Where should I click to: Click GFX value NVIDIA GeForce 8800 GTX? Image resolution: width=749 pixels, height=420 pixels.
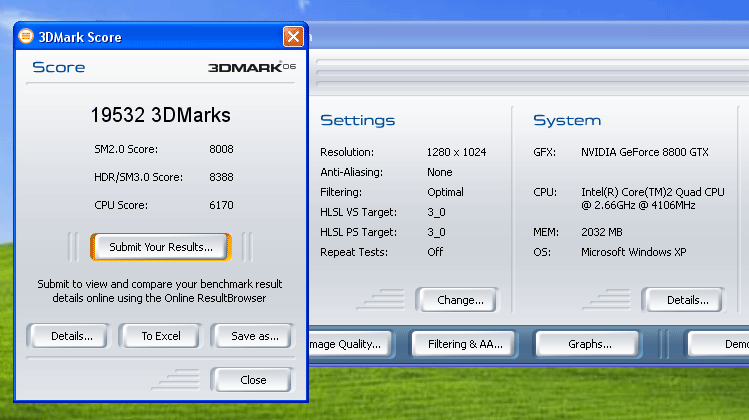coord(645,152)
